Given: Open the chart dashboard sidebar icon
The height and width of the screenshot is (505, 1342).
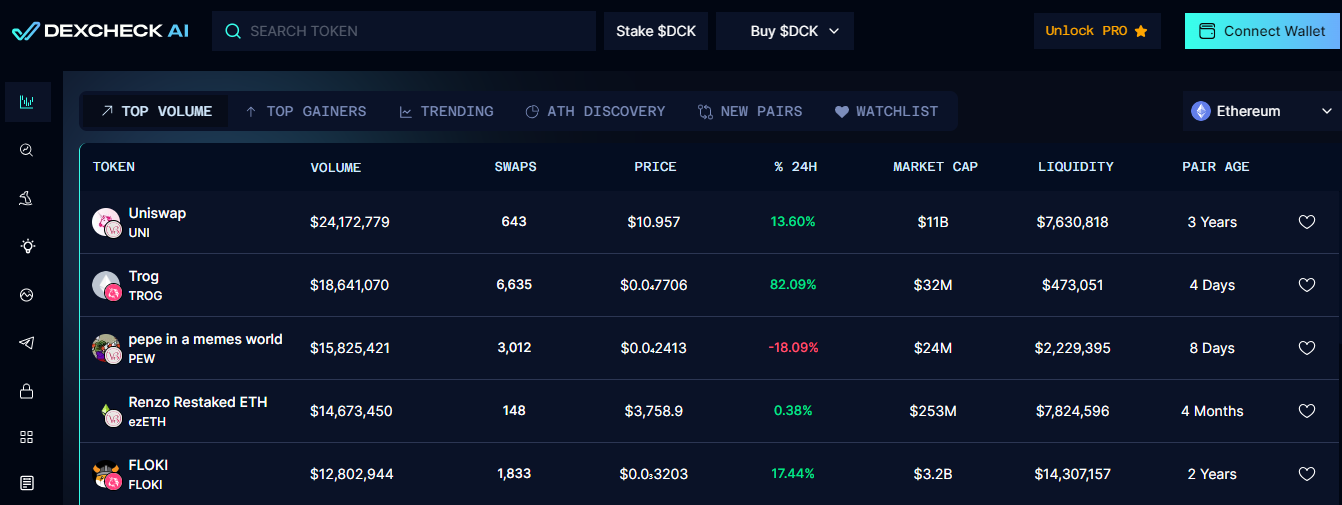Looking at the screenshot, I should coord(27,102).
